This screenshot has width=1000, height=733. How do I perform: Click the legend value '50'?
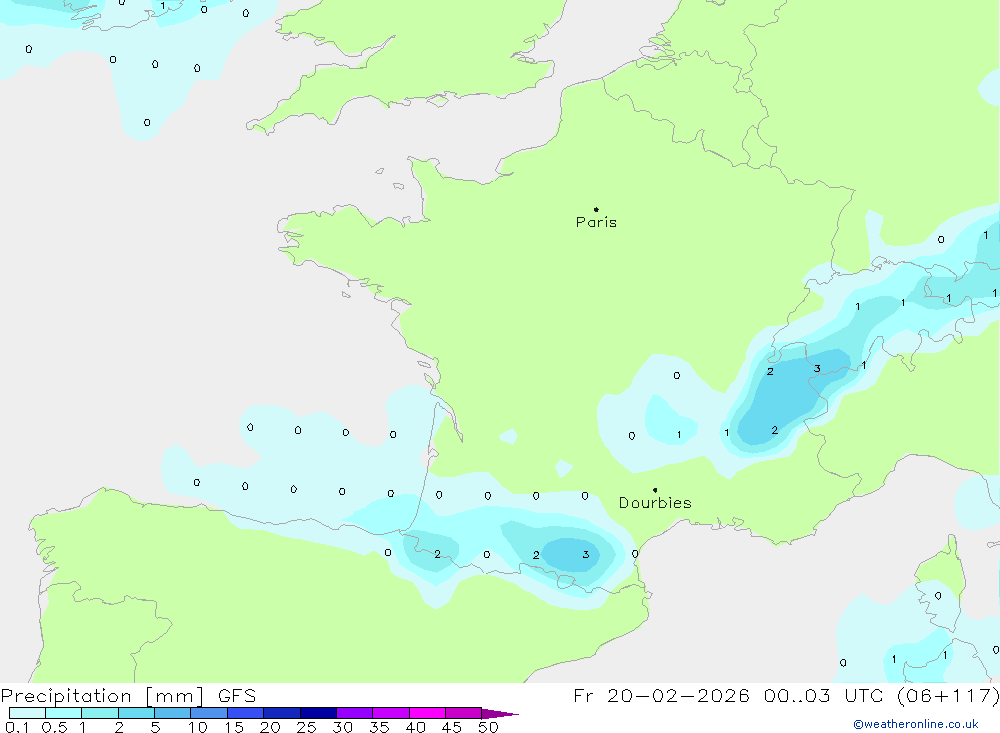pyautogui.click(x=488, y=727)
